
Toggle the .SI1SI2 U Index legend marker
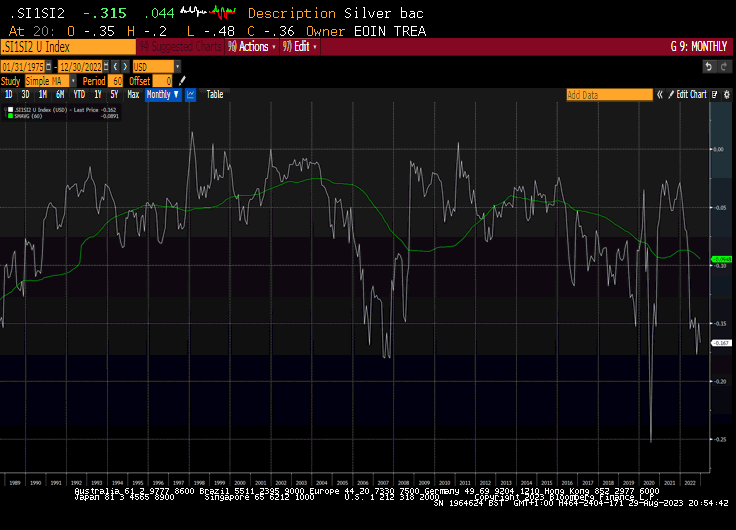[9, 108]
